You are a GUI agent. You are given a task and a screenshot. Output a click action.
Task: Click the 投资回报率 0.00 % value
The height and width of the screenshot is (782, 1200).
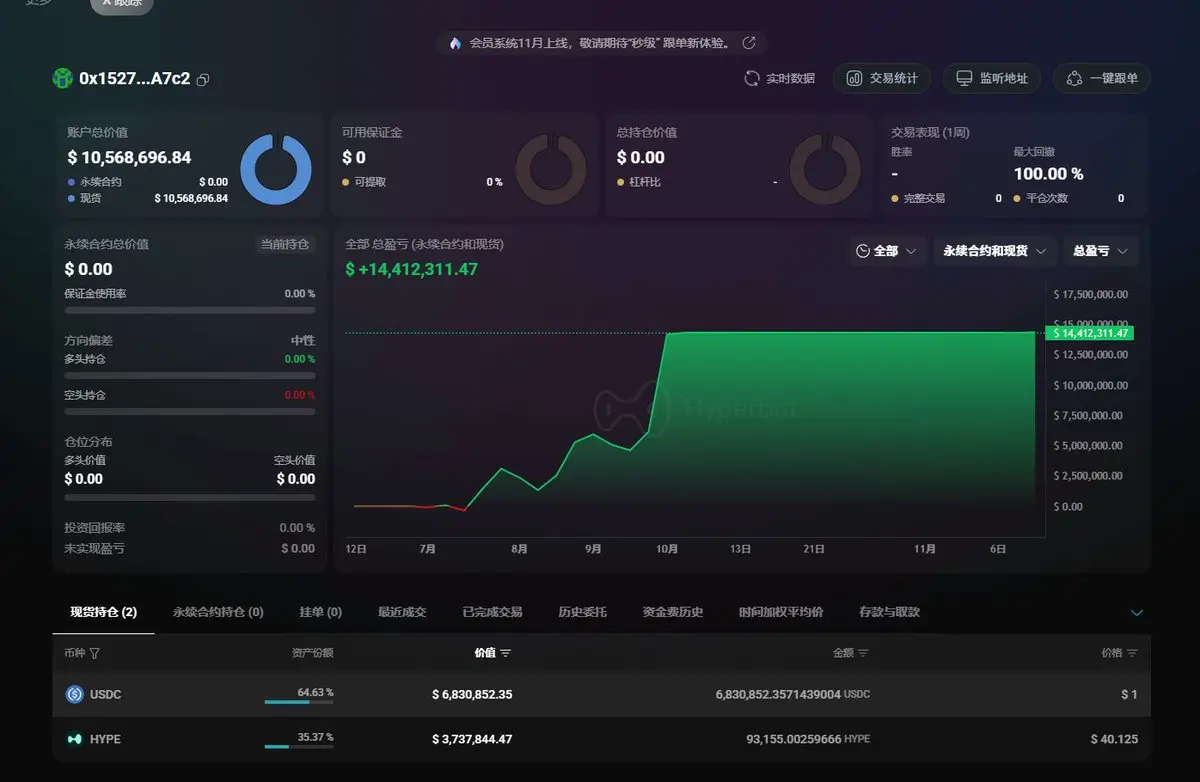point(297,528)
